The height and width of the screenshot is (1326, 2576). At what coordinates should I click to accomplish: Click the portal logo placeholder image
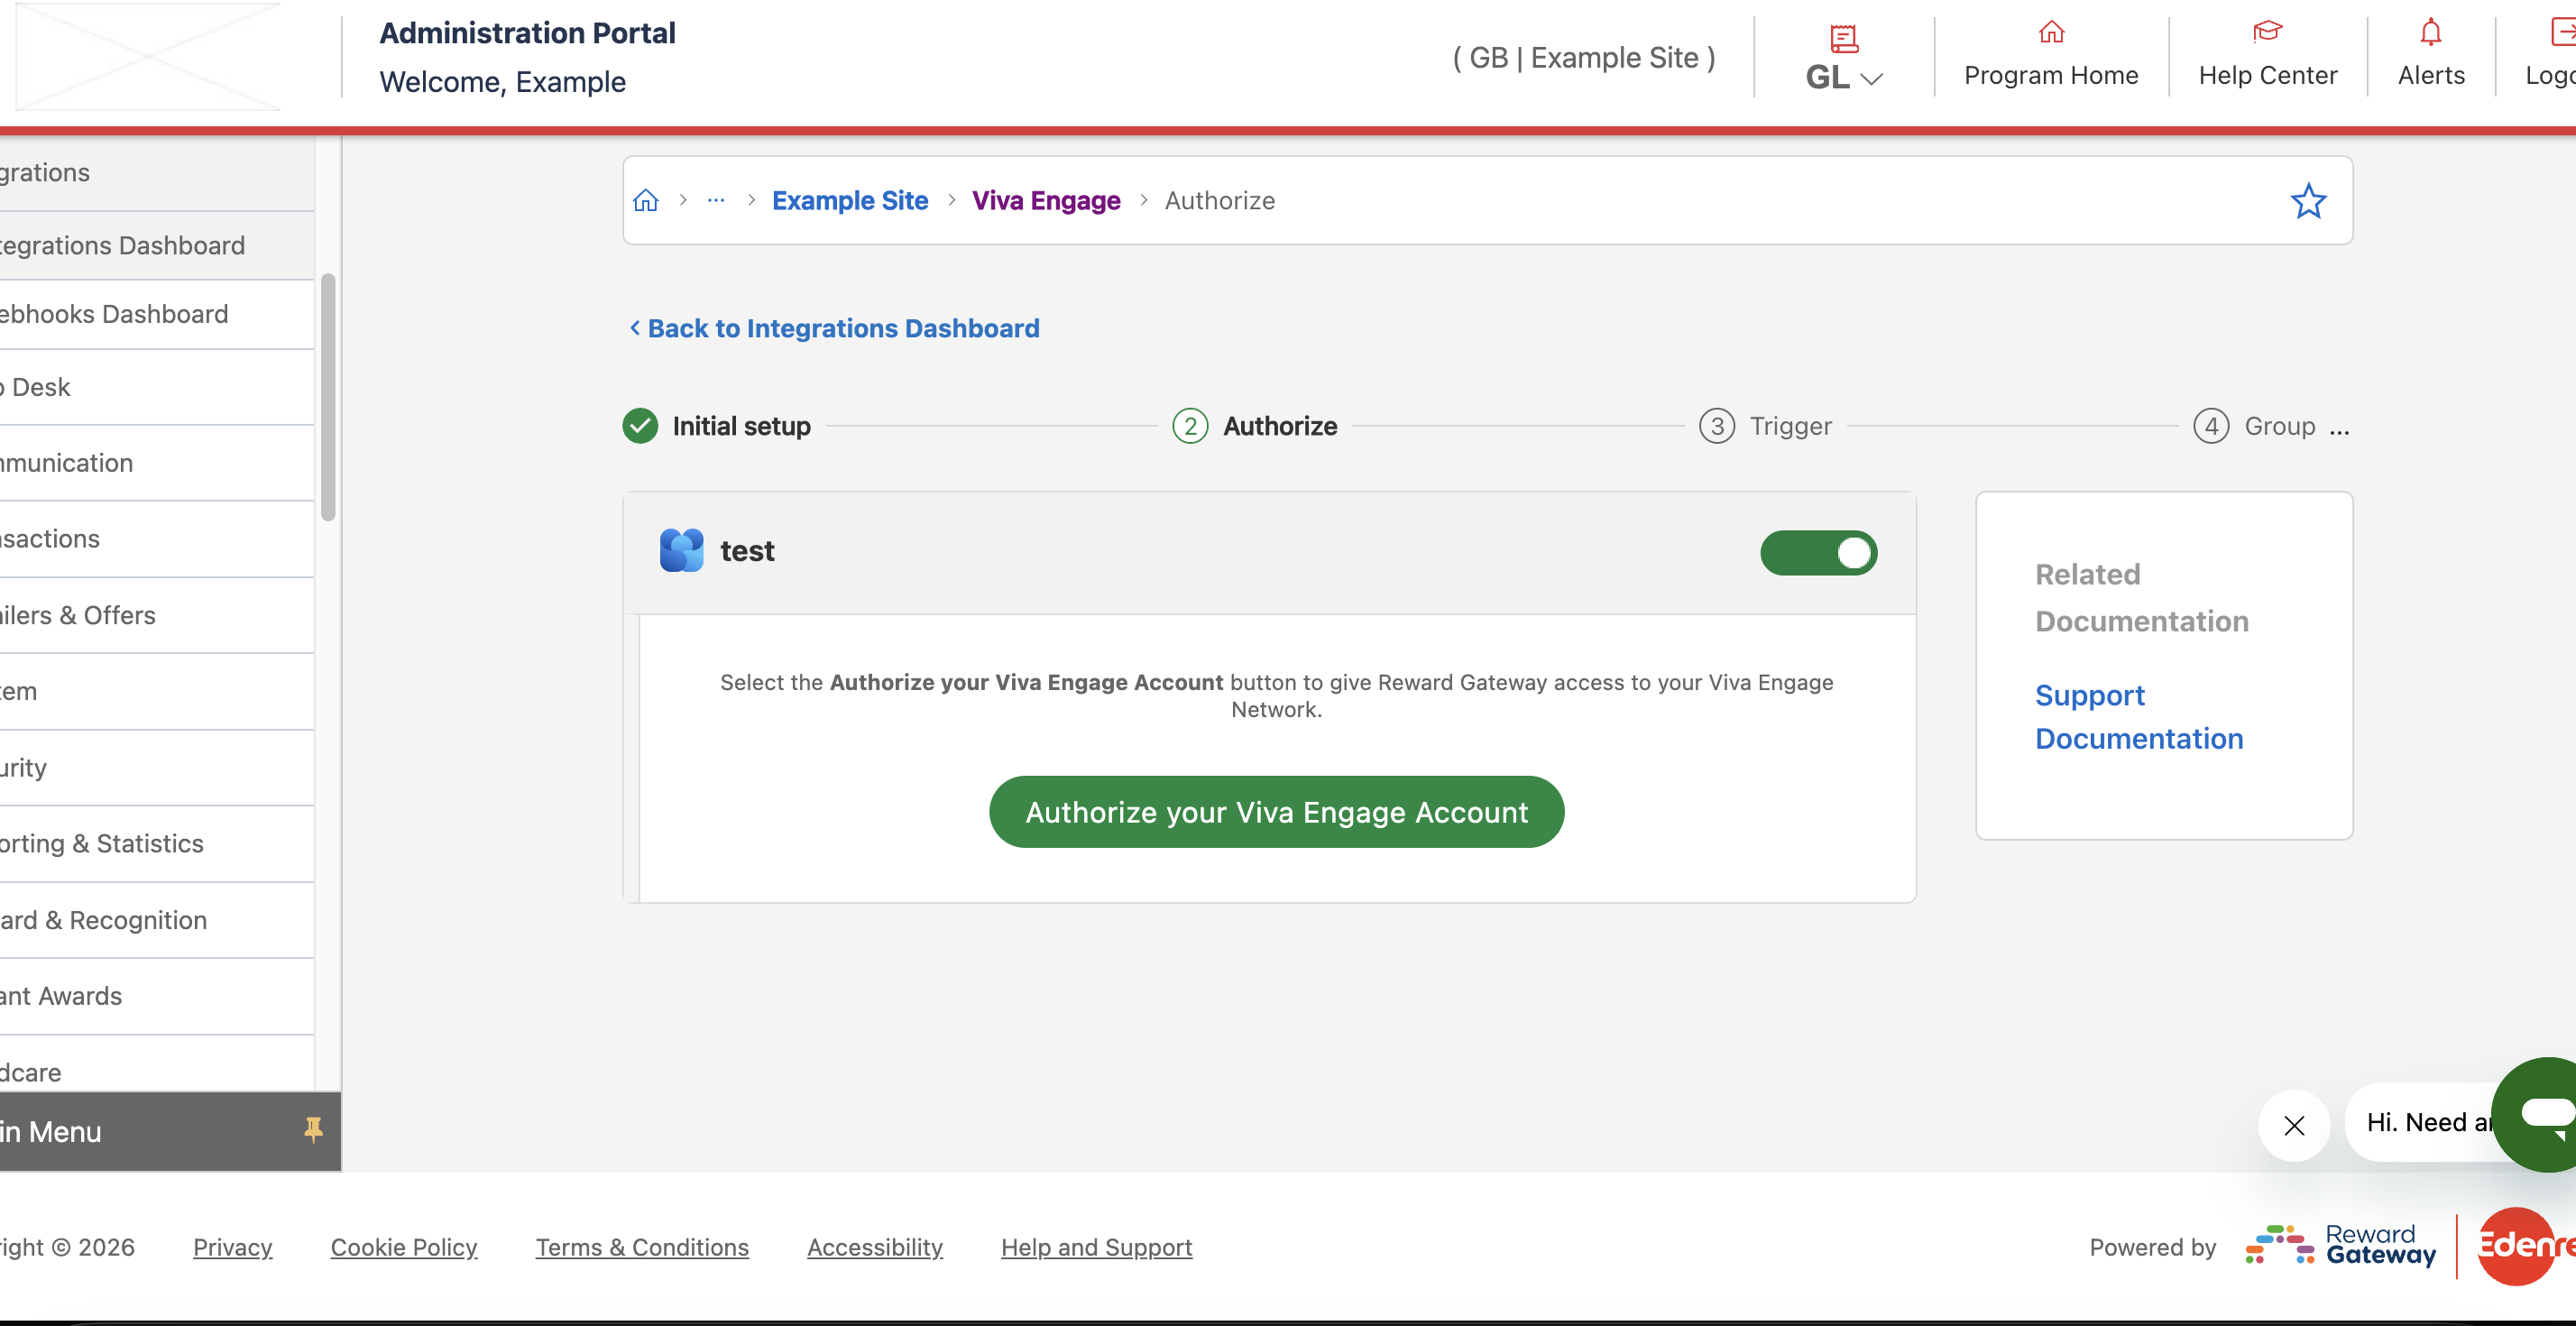pyautogui.click(x=148, y=57)
